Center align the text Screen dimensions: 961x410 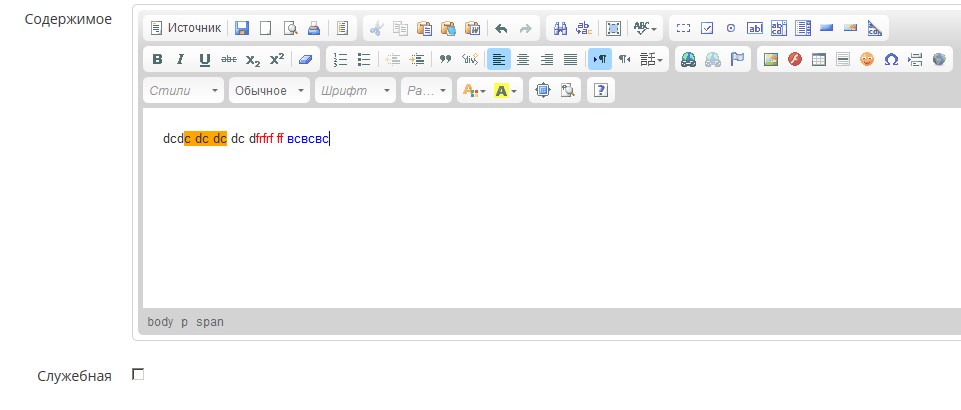point(523,59)
